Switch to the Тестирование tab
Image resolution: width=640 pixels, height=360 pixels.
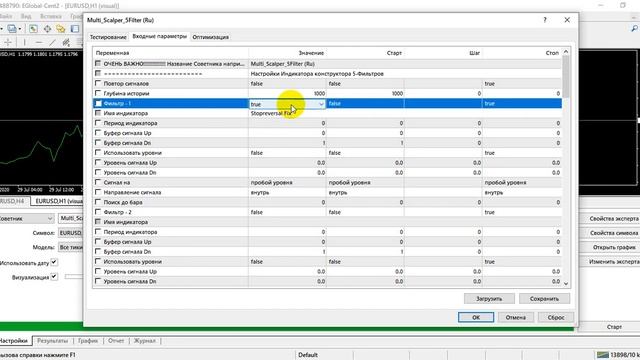coord(108,37)
